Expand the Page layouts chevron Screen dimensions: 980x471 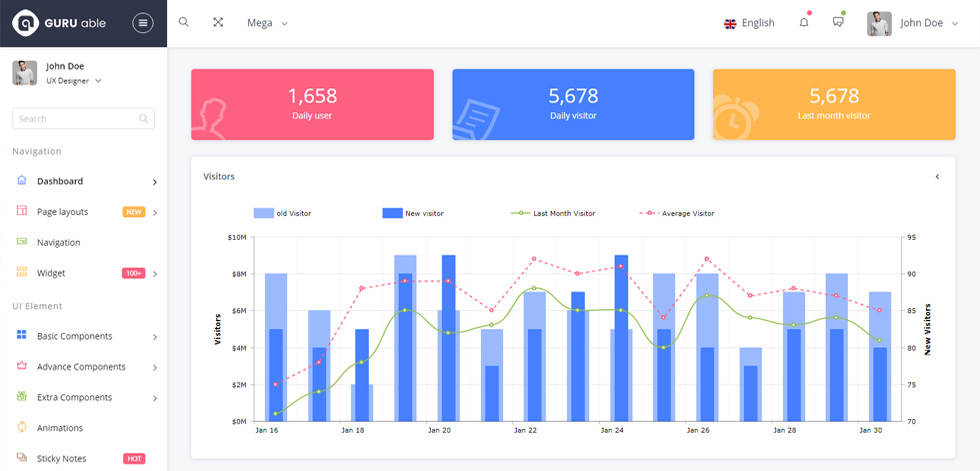tap(154, 212)
